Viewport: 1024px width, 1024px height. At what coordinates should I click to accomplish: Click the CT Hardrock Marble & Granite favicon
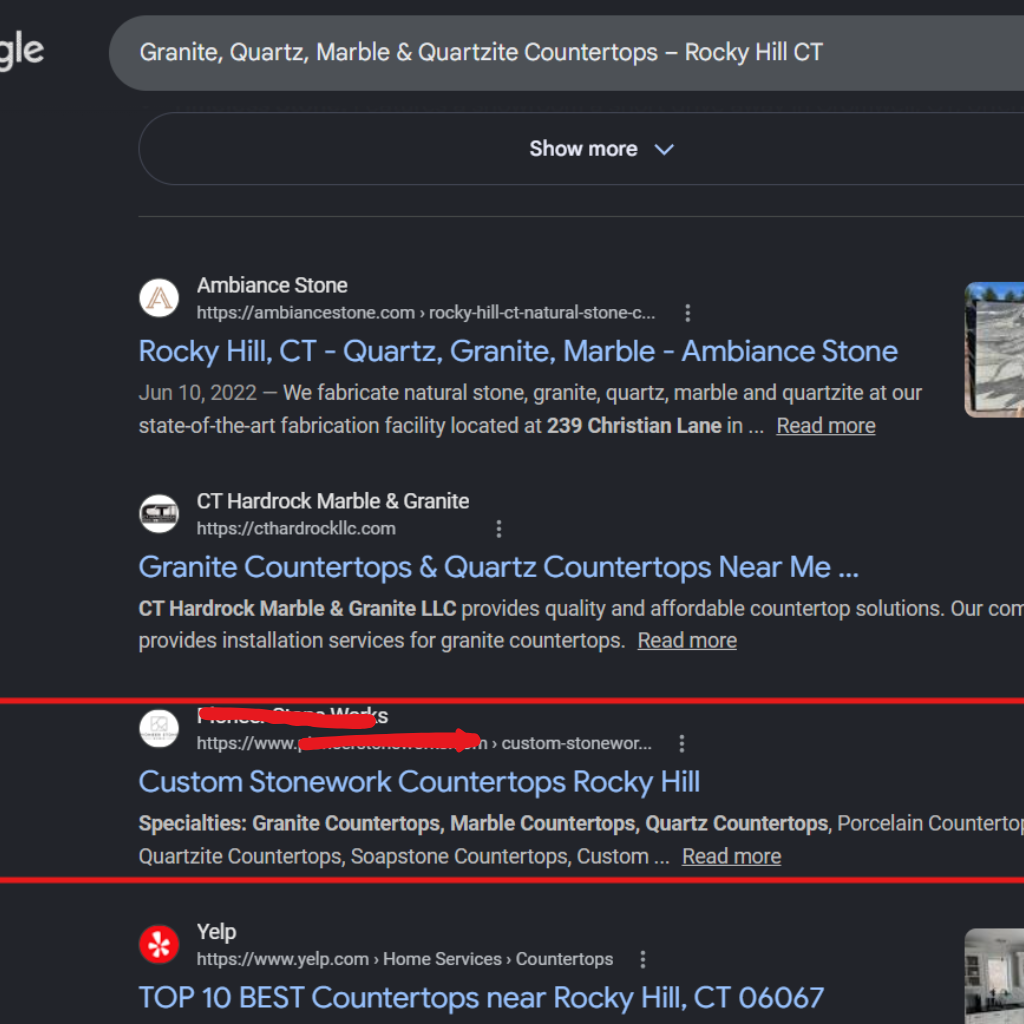pos(159,513)
